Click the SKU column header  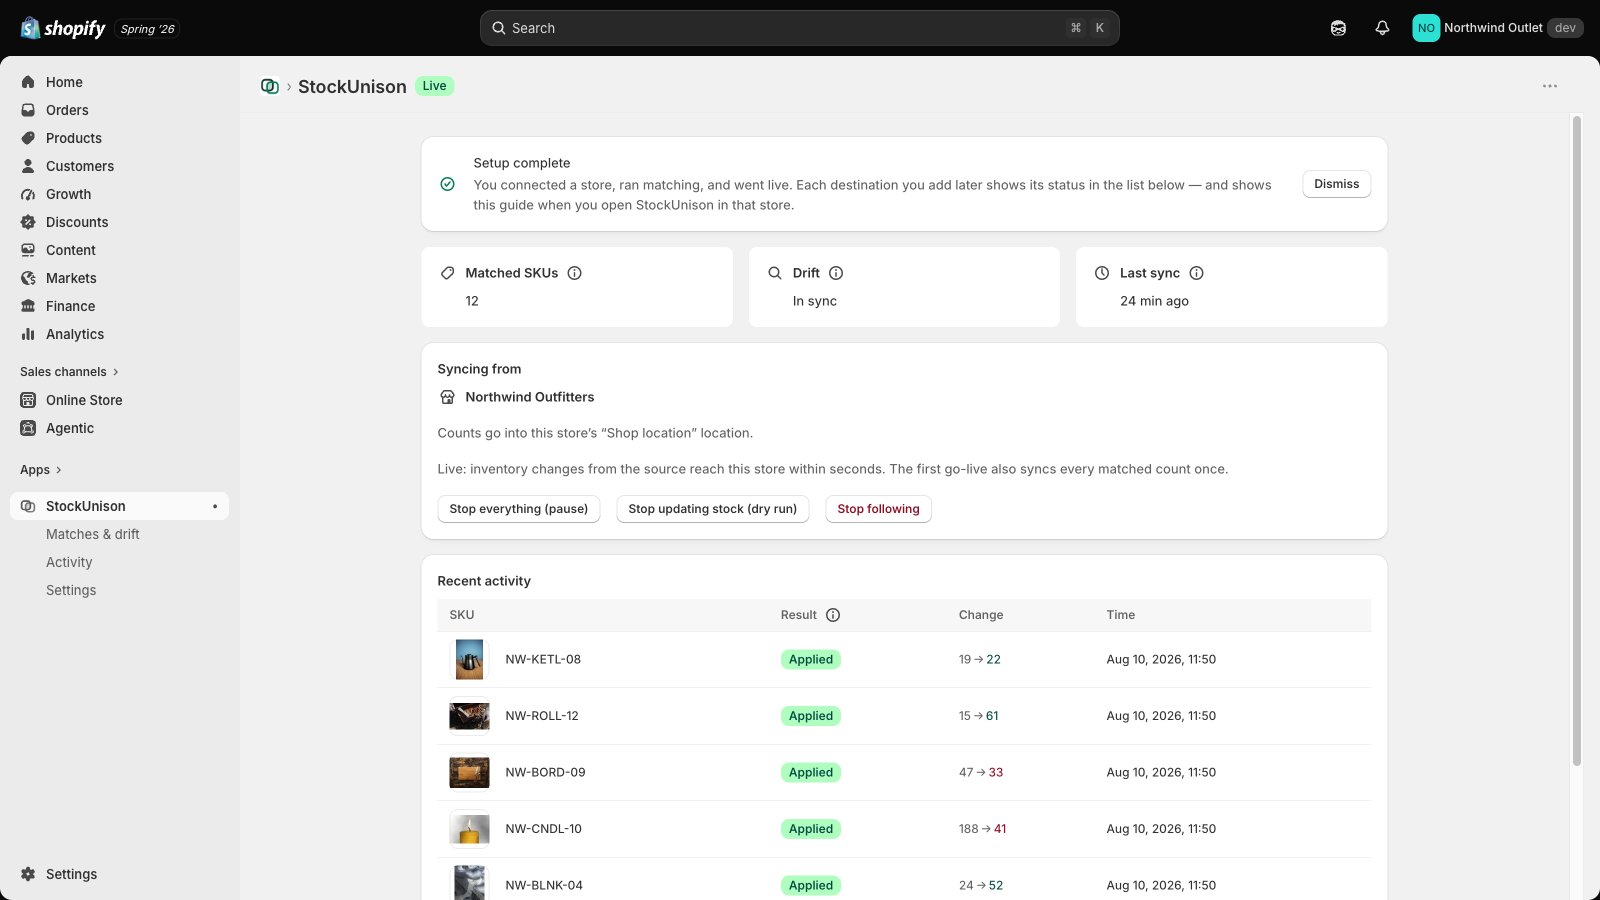[462, 615]
